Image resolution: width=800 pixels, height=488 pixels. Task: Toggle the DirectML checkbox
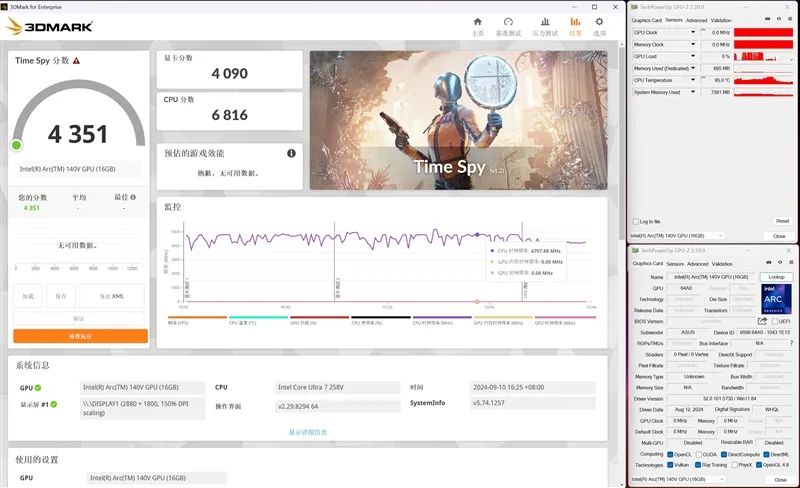point(767,454)
